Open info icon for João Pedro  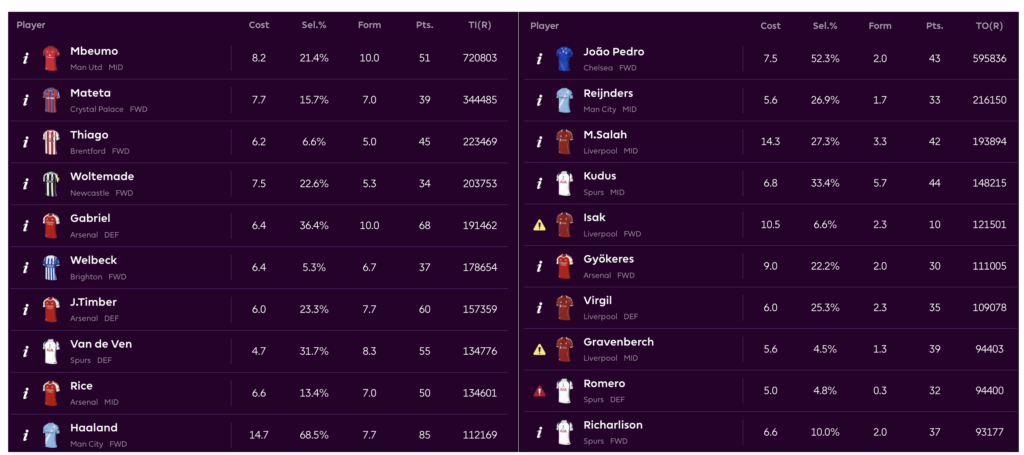coord(540,59)
